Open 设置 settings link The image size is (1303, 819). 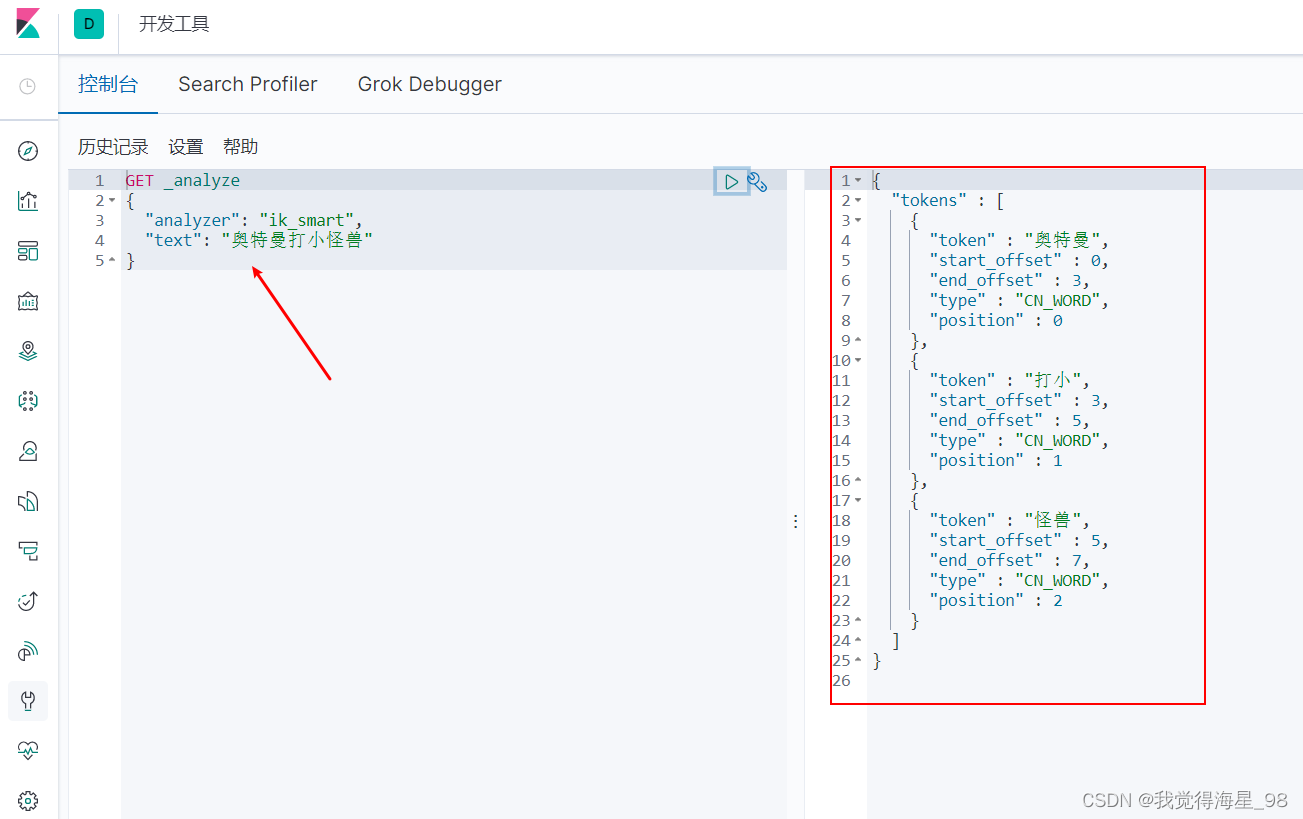tap(186, 147)
